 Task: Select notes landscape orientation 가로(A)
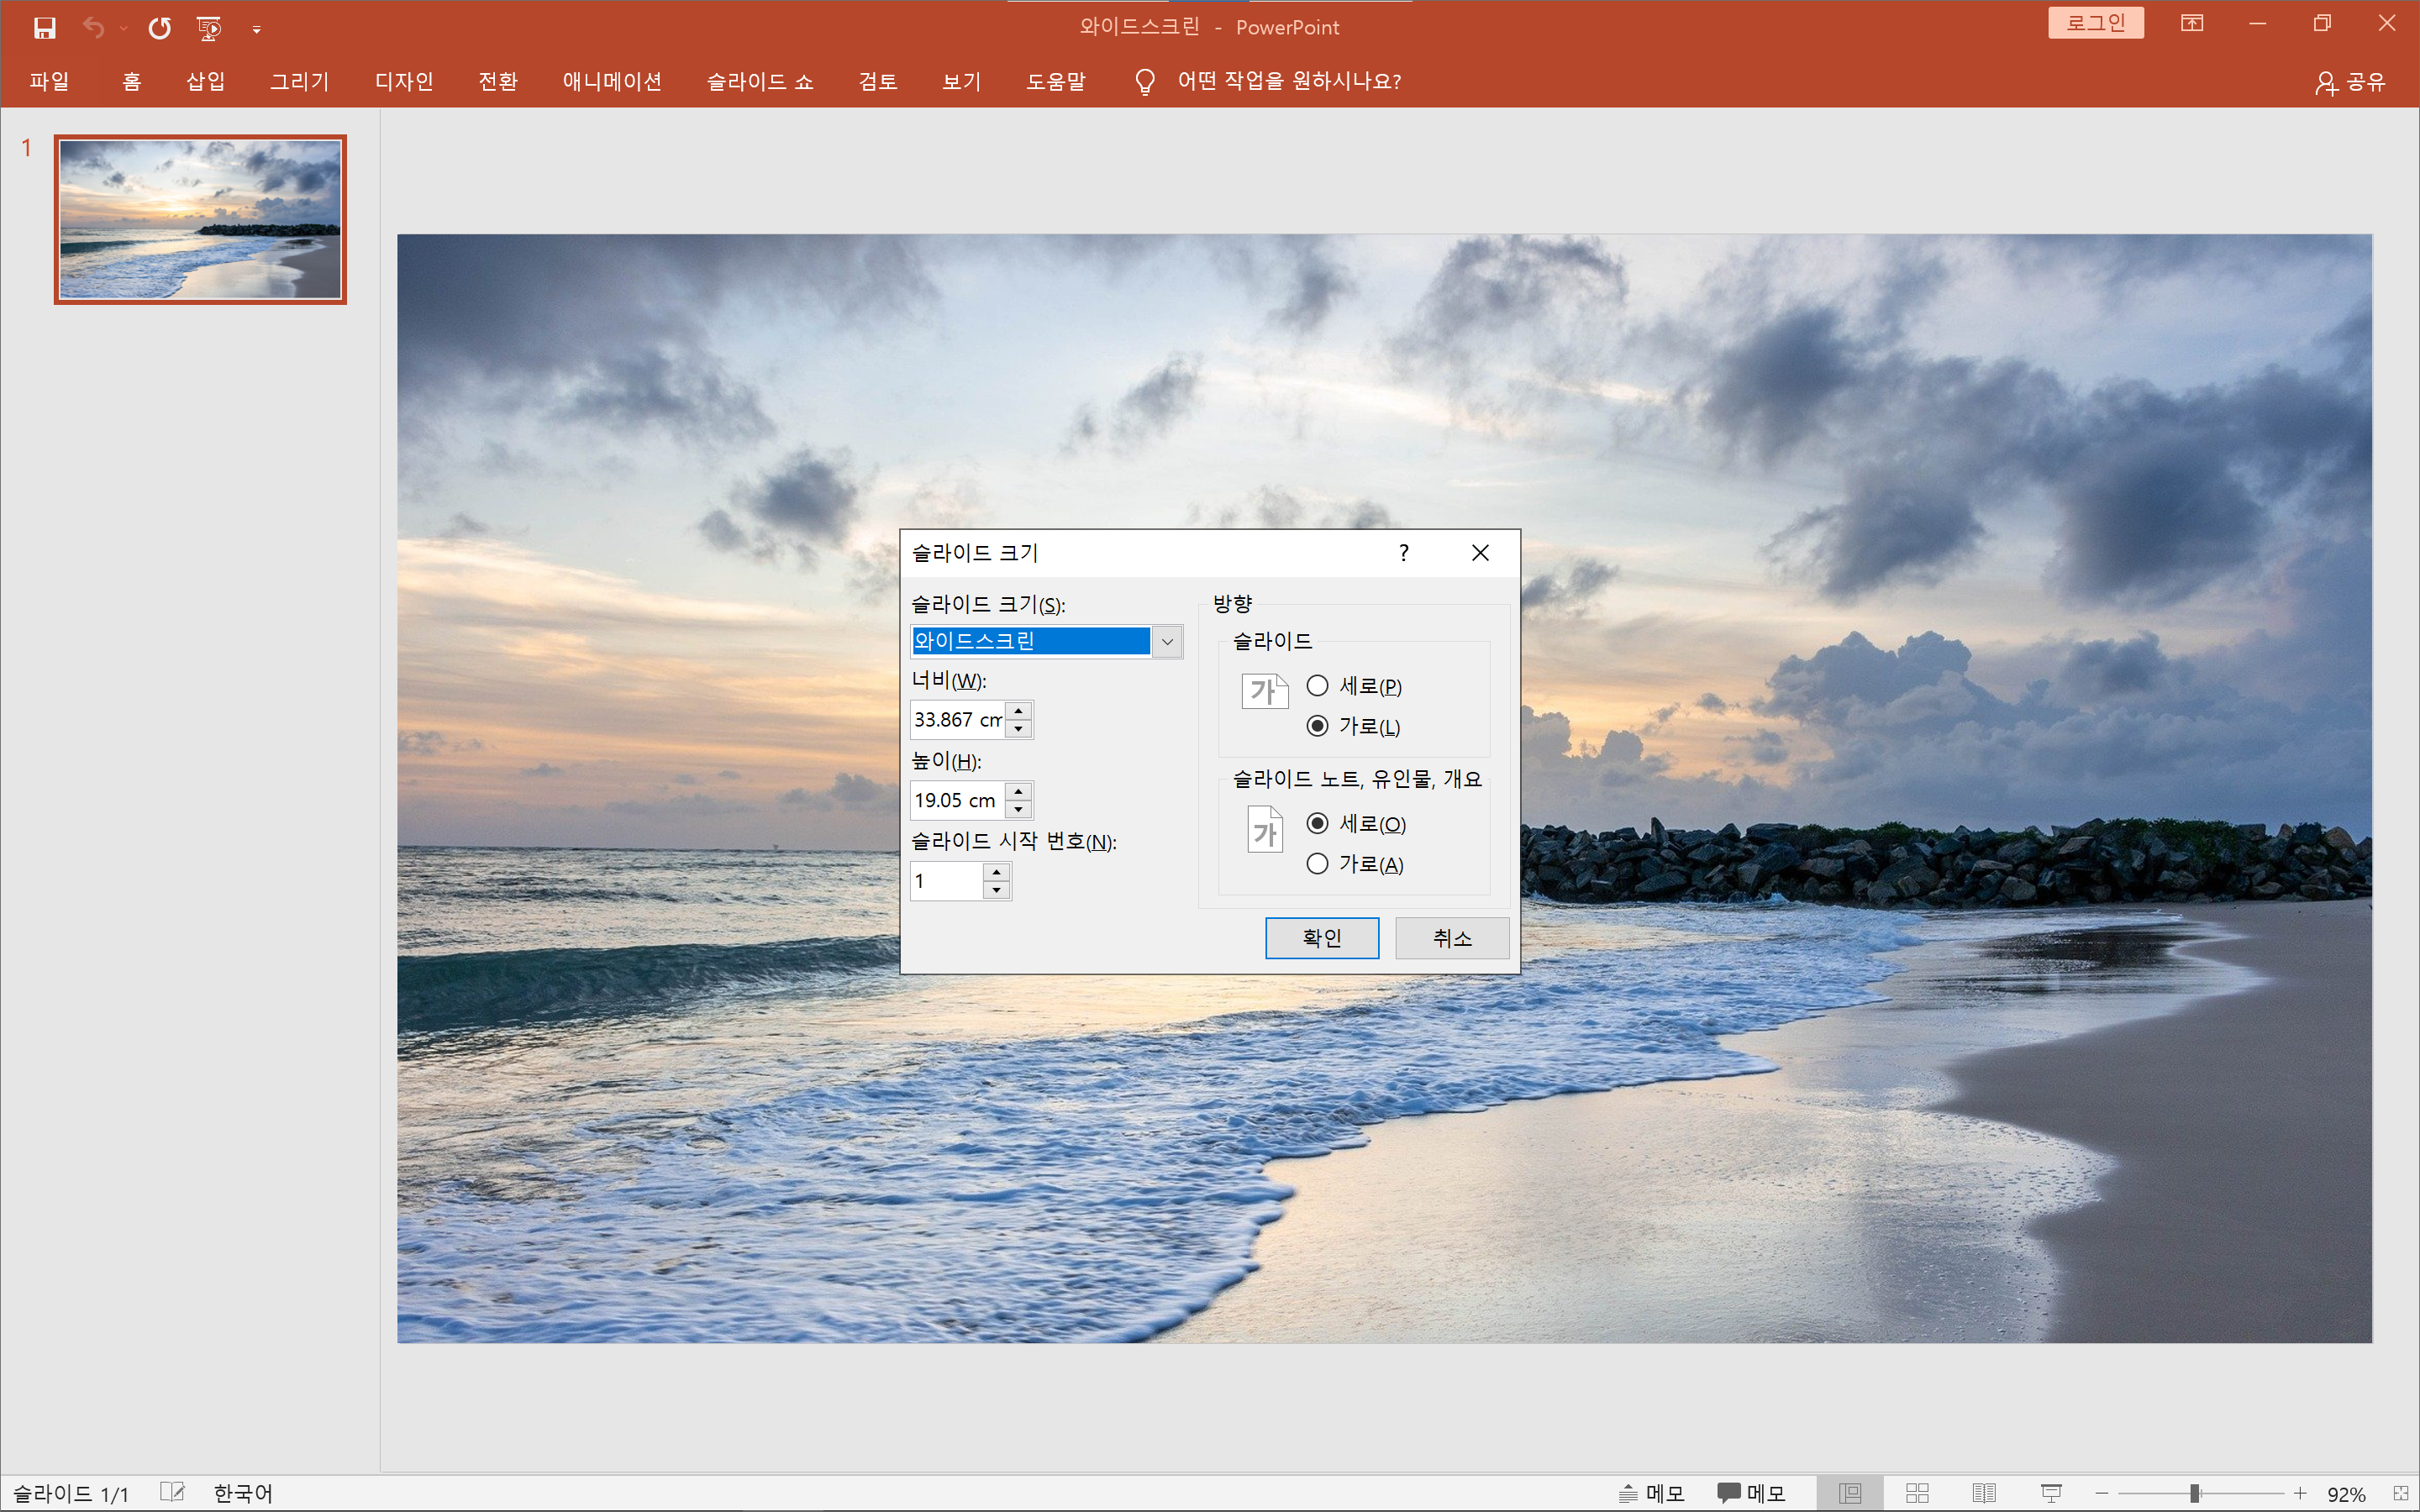[1317, 864]
